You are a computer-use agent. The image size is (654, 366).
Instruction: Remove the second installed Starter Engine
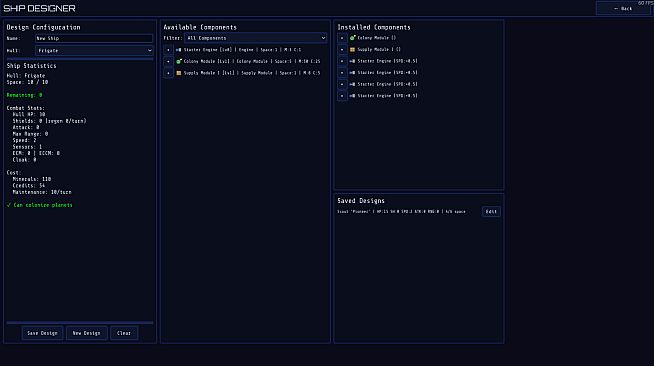342,73
